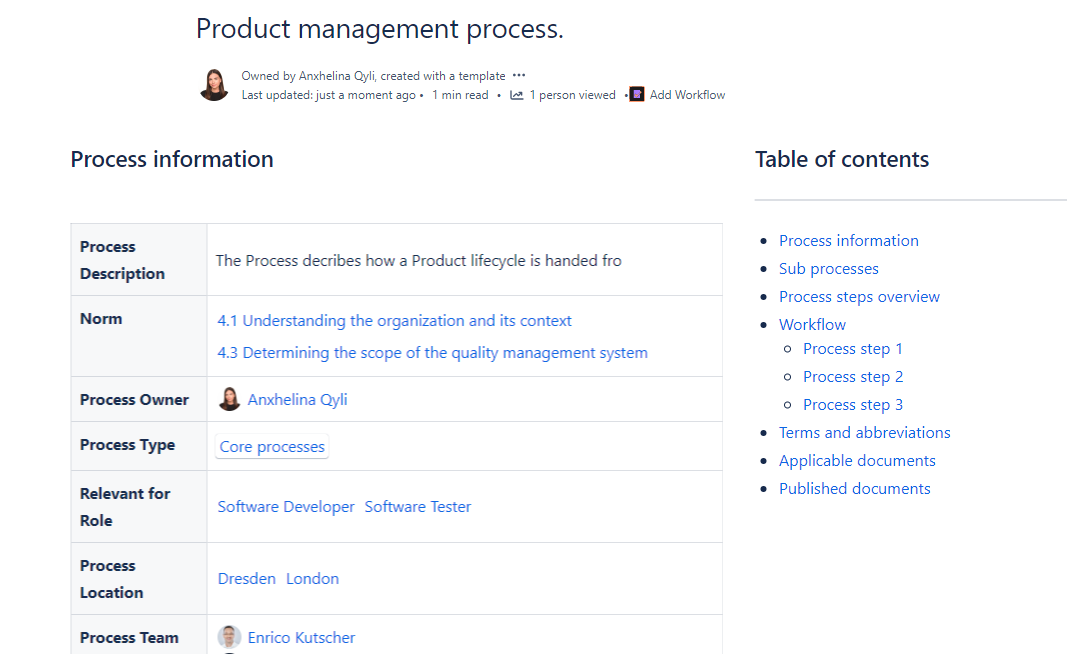Open the Anxhelina Qyli Process Owner profile link
Viewport: 1067px width, 654px height.
click(x=297, y=399)
